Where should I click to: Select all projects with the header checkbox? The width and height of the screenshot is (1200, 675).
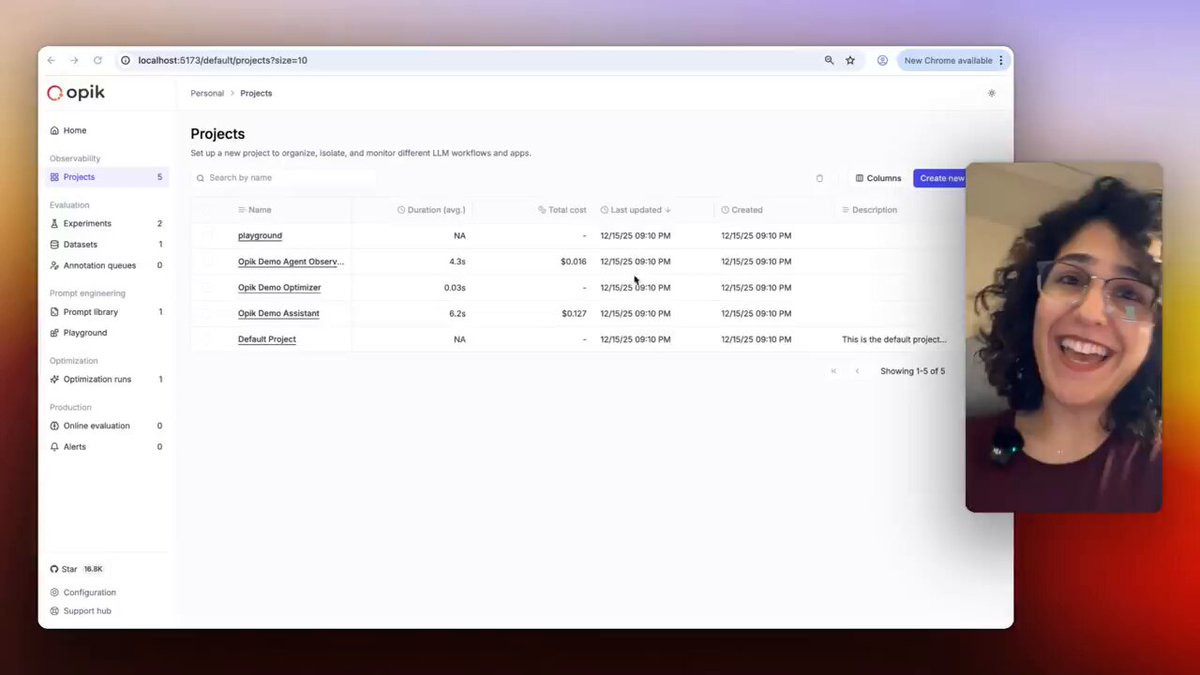point(208,210)
